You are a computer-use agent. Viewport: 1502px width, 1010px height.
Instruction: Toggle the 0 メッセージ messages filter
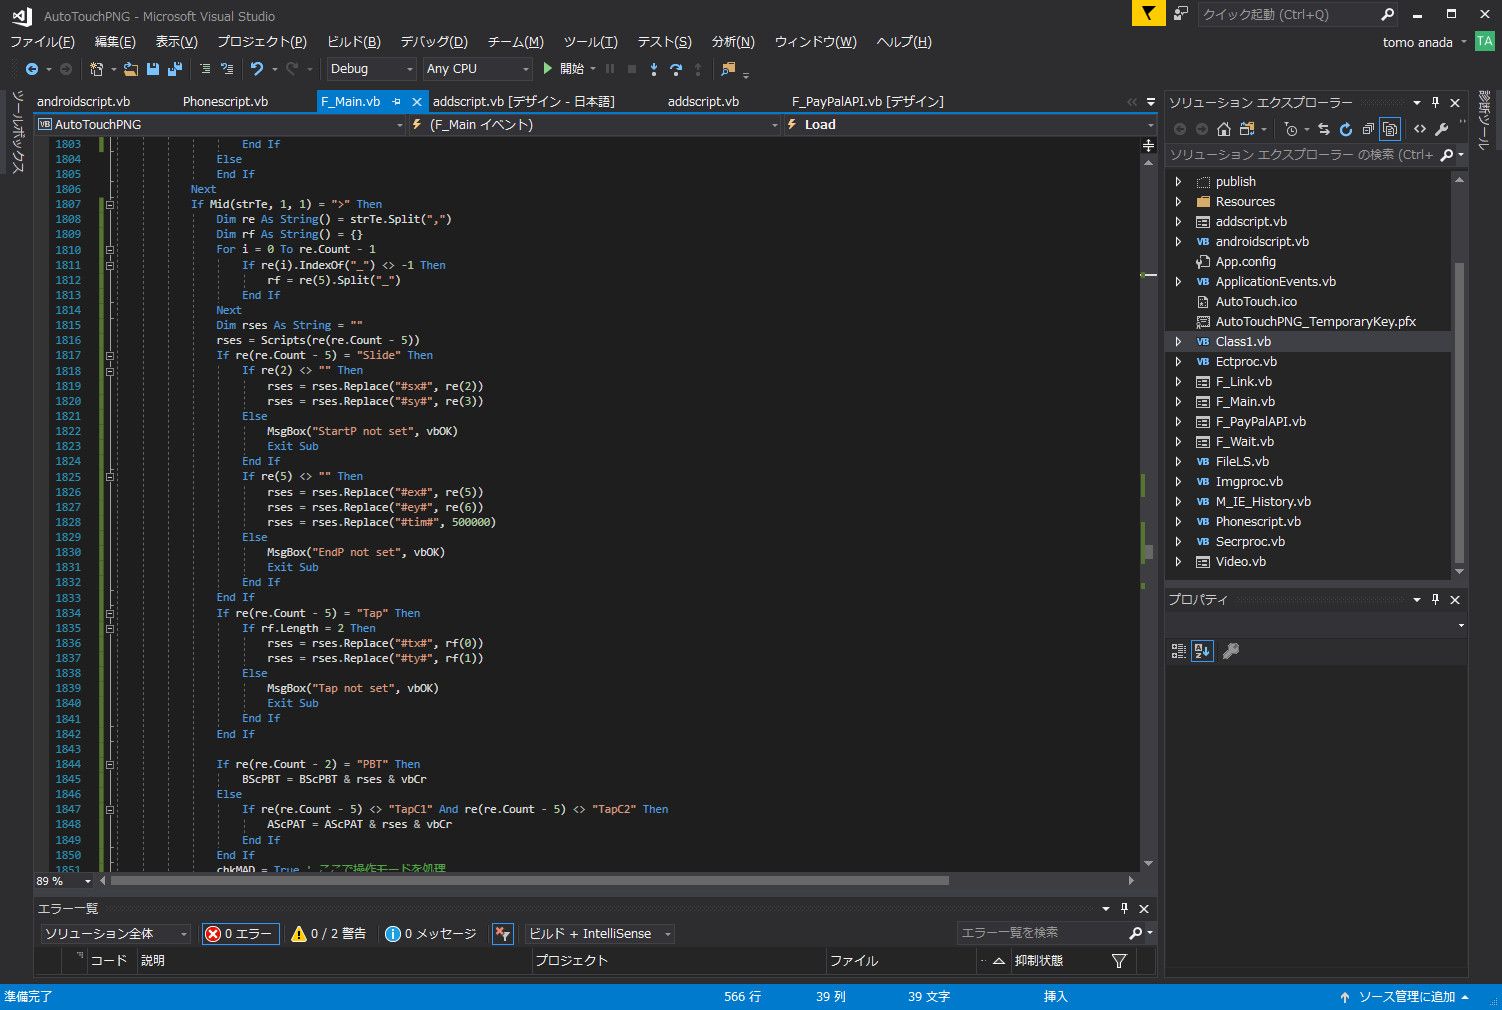click(431, 934)
